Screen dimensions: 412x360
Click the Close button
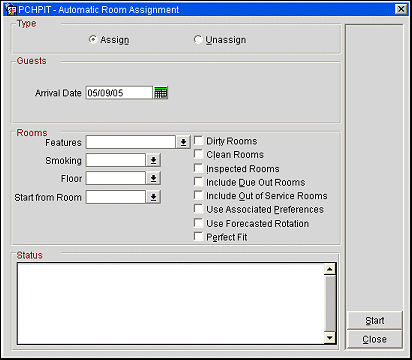point(374,339)
